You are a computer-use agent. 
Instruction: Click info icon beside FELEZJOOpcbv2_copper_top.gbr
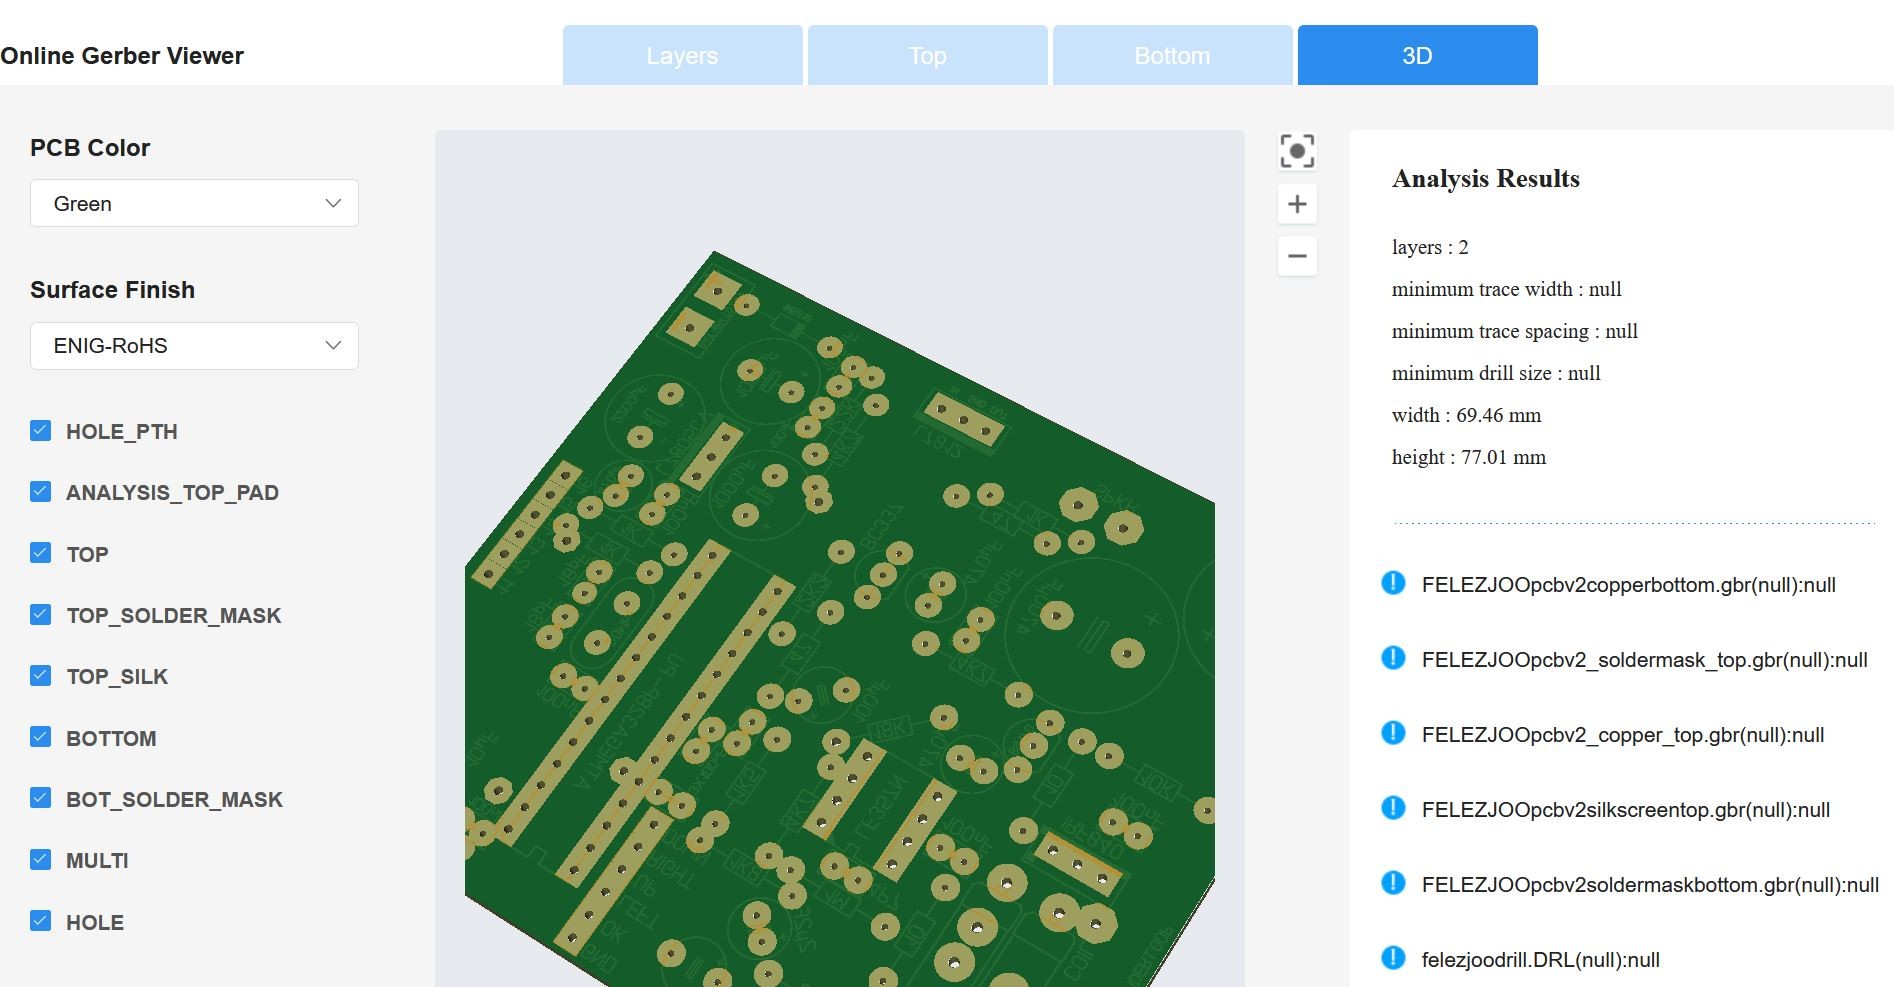1393,733
